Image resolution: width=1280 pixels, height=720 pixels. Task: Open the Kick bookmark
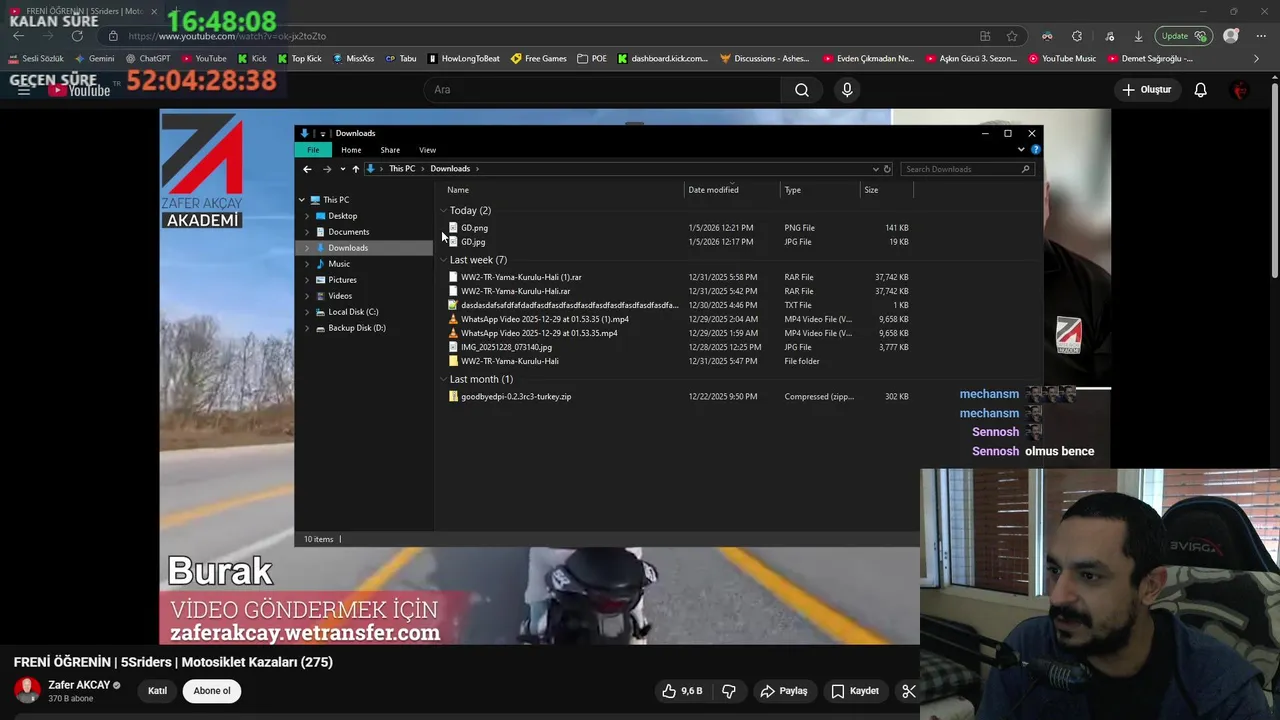coord(252,58)
